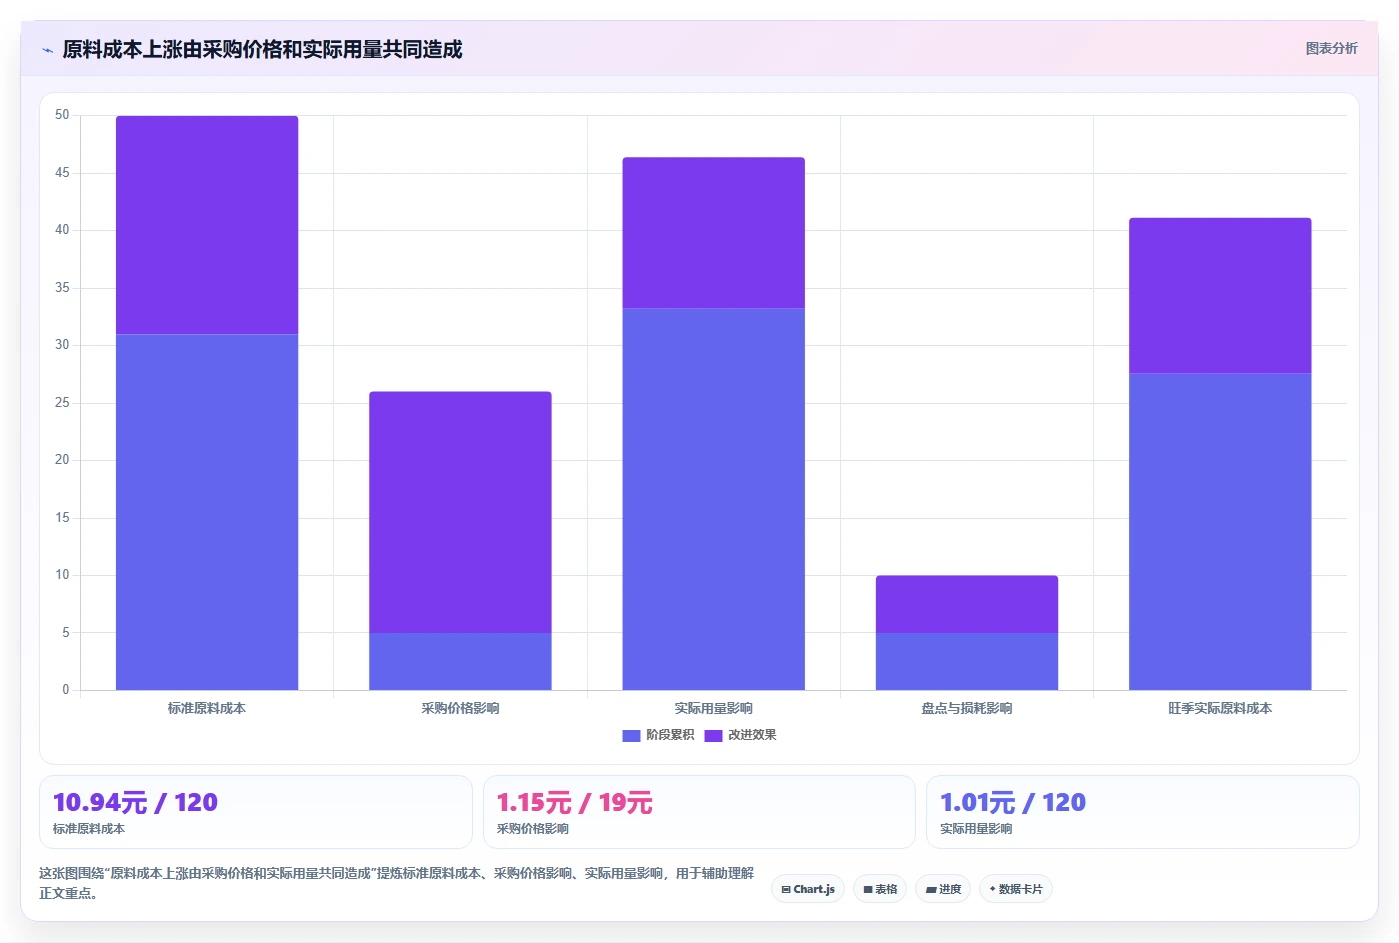Click the 实际用量影响 card caption
This screenshot has height=943, width=1399.
pos(976,829)
